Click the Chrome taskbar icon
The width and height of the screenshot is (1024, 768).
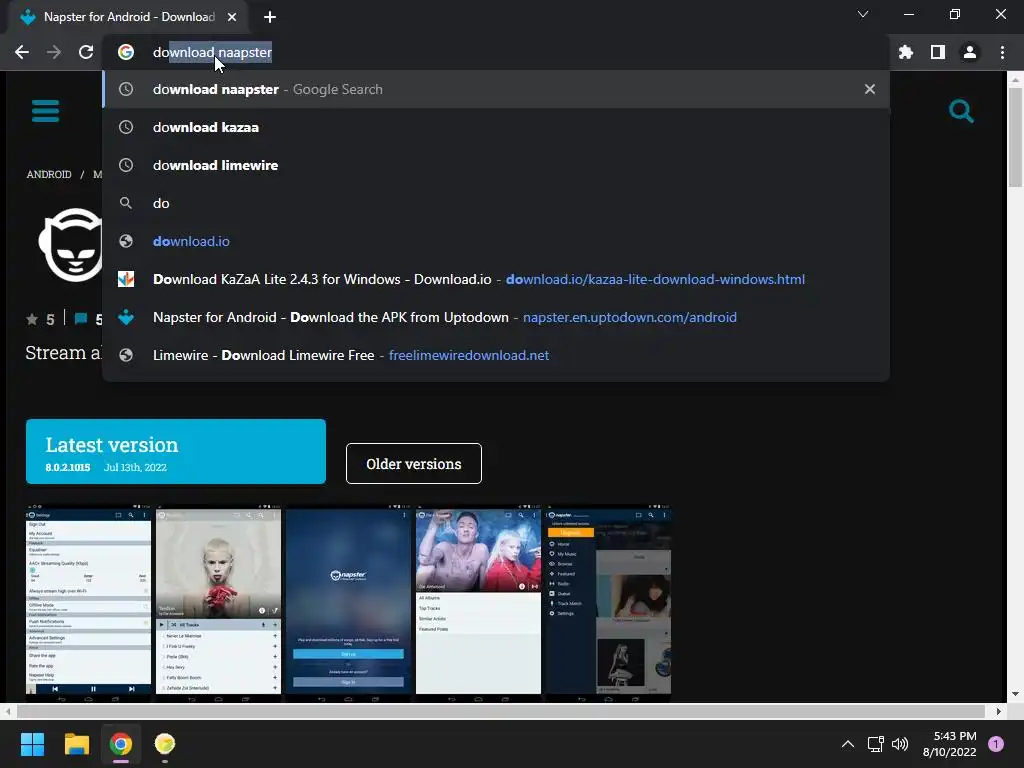click(x=121, y=744)
